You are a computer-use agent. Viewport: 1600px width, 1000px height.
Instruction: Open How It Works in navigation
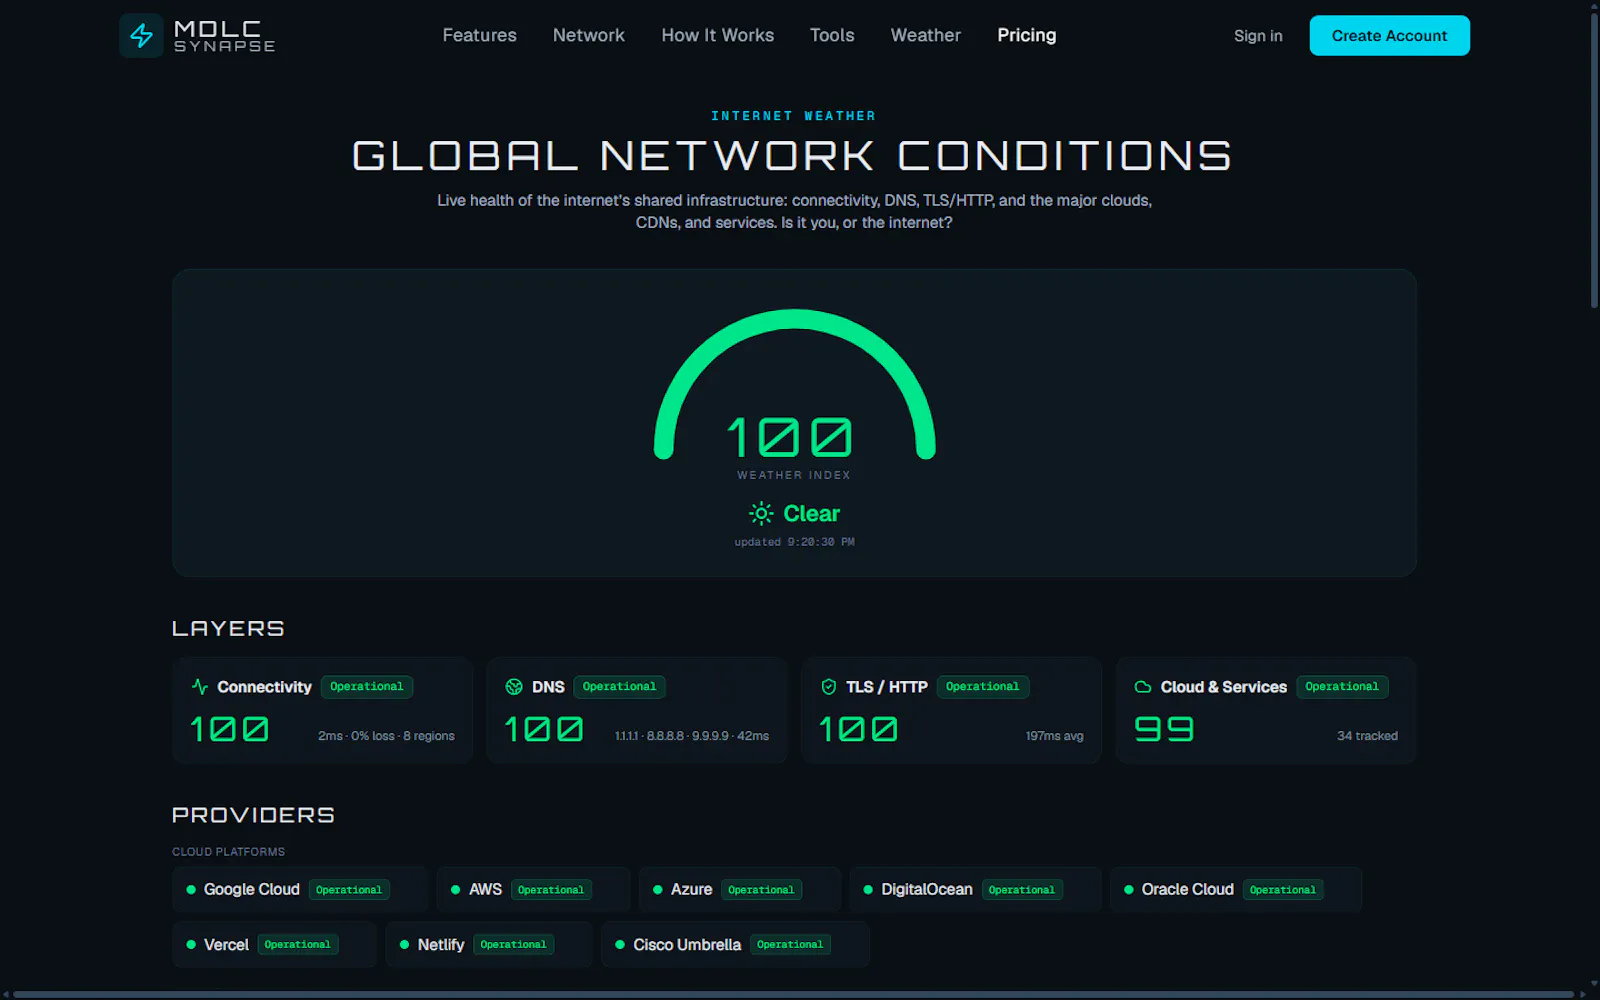coord(718,35)
